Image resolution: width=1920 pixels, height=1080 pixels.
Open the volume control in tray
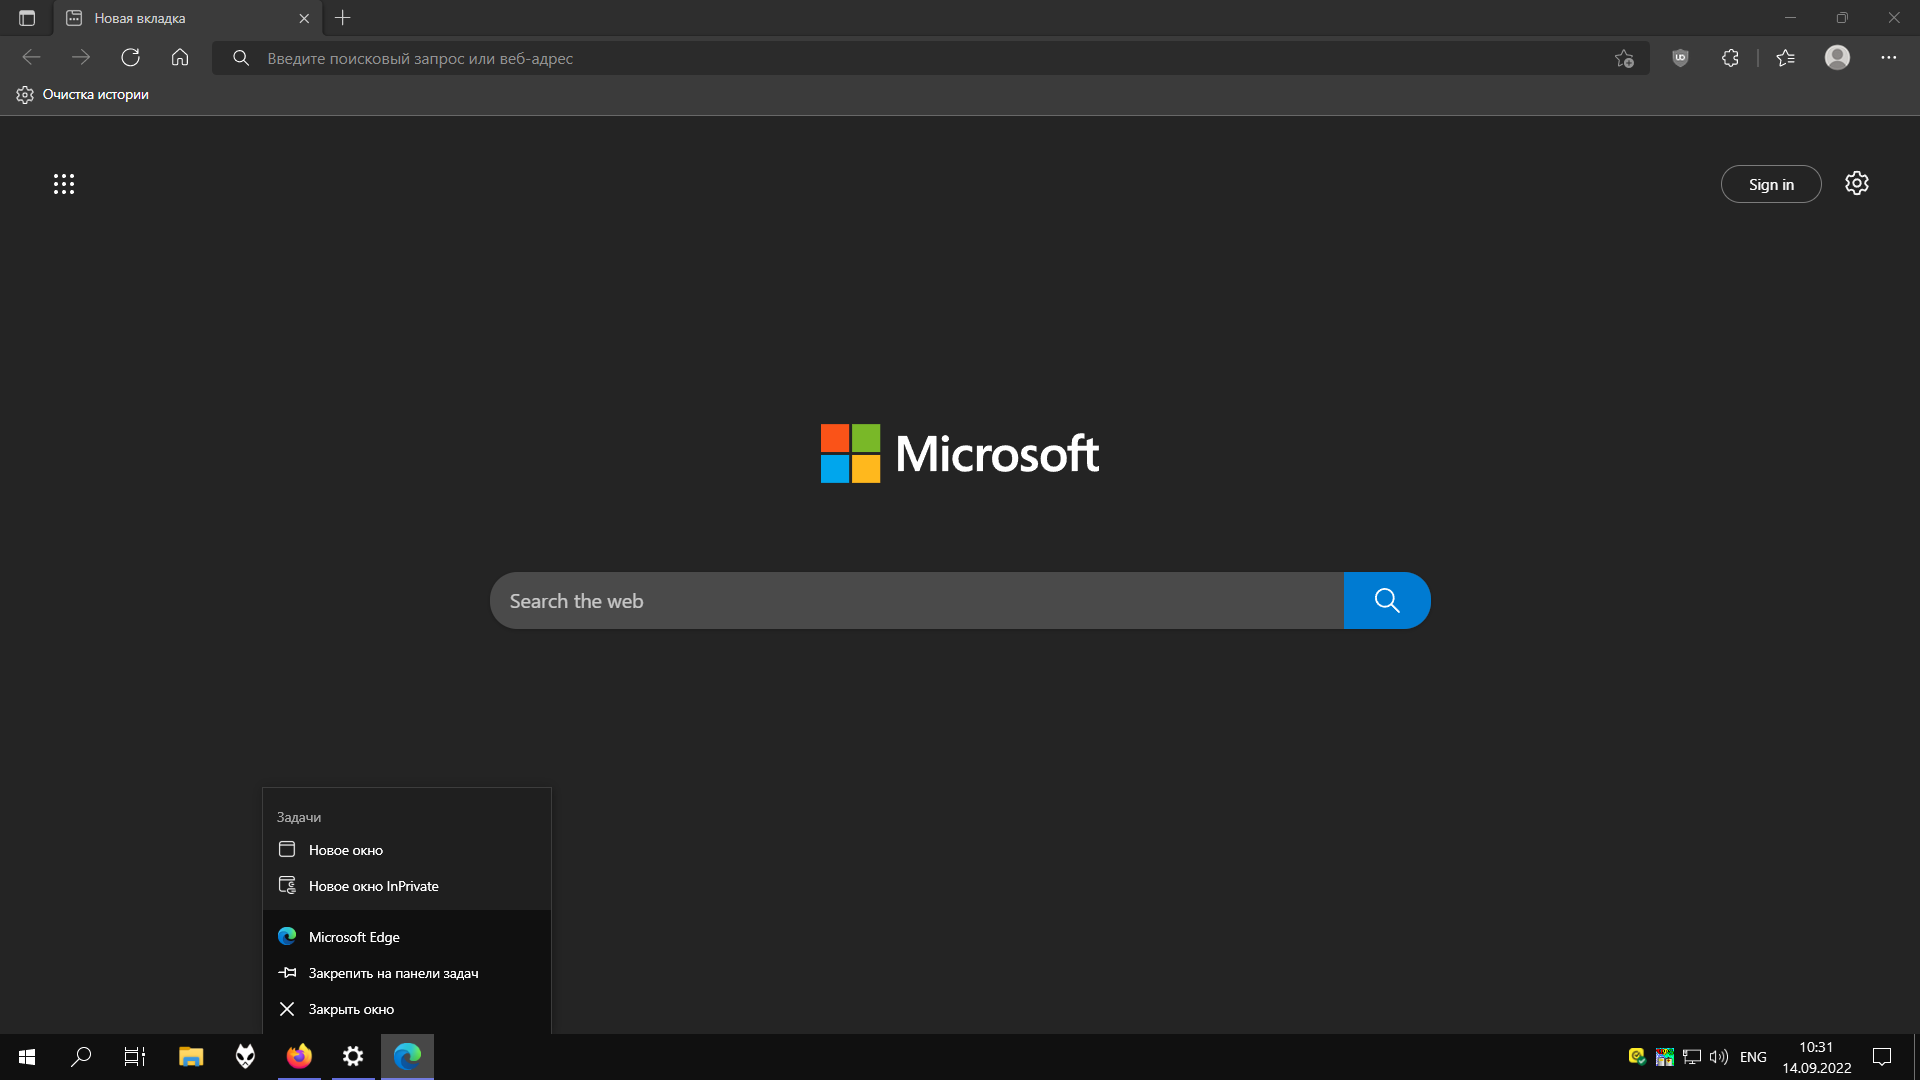1719,1057
